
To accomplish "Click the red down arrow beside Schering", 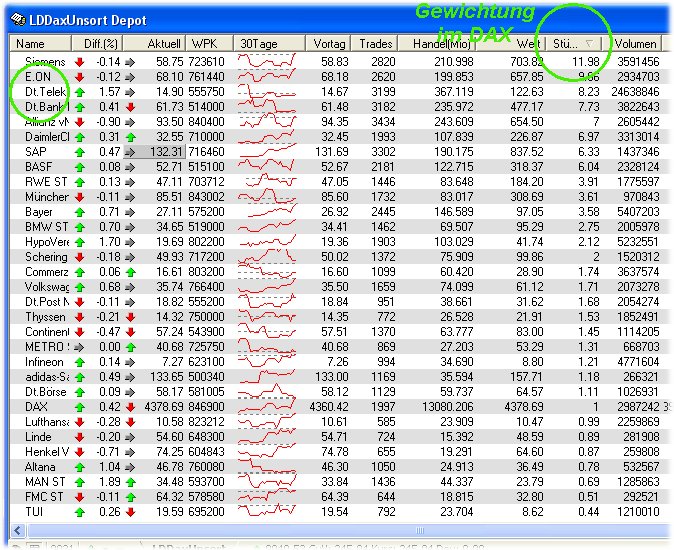I will 80,257.
